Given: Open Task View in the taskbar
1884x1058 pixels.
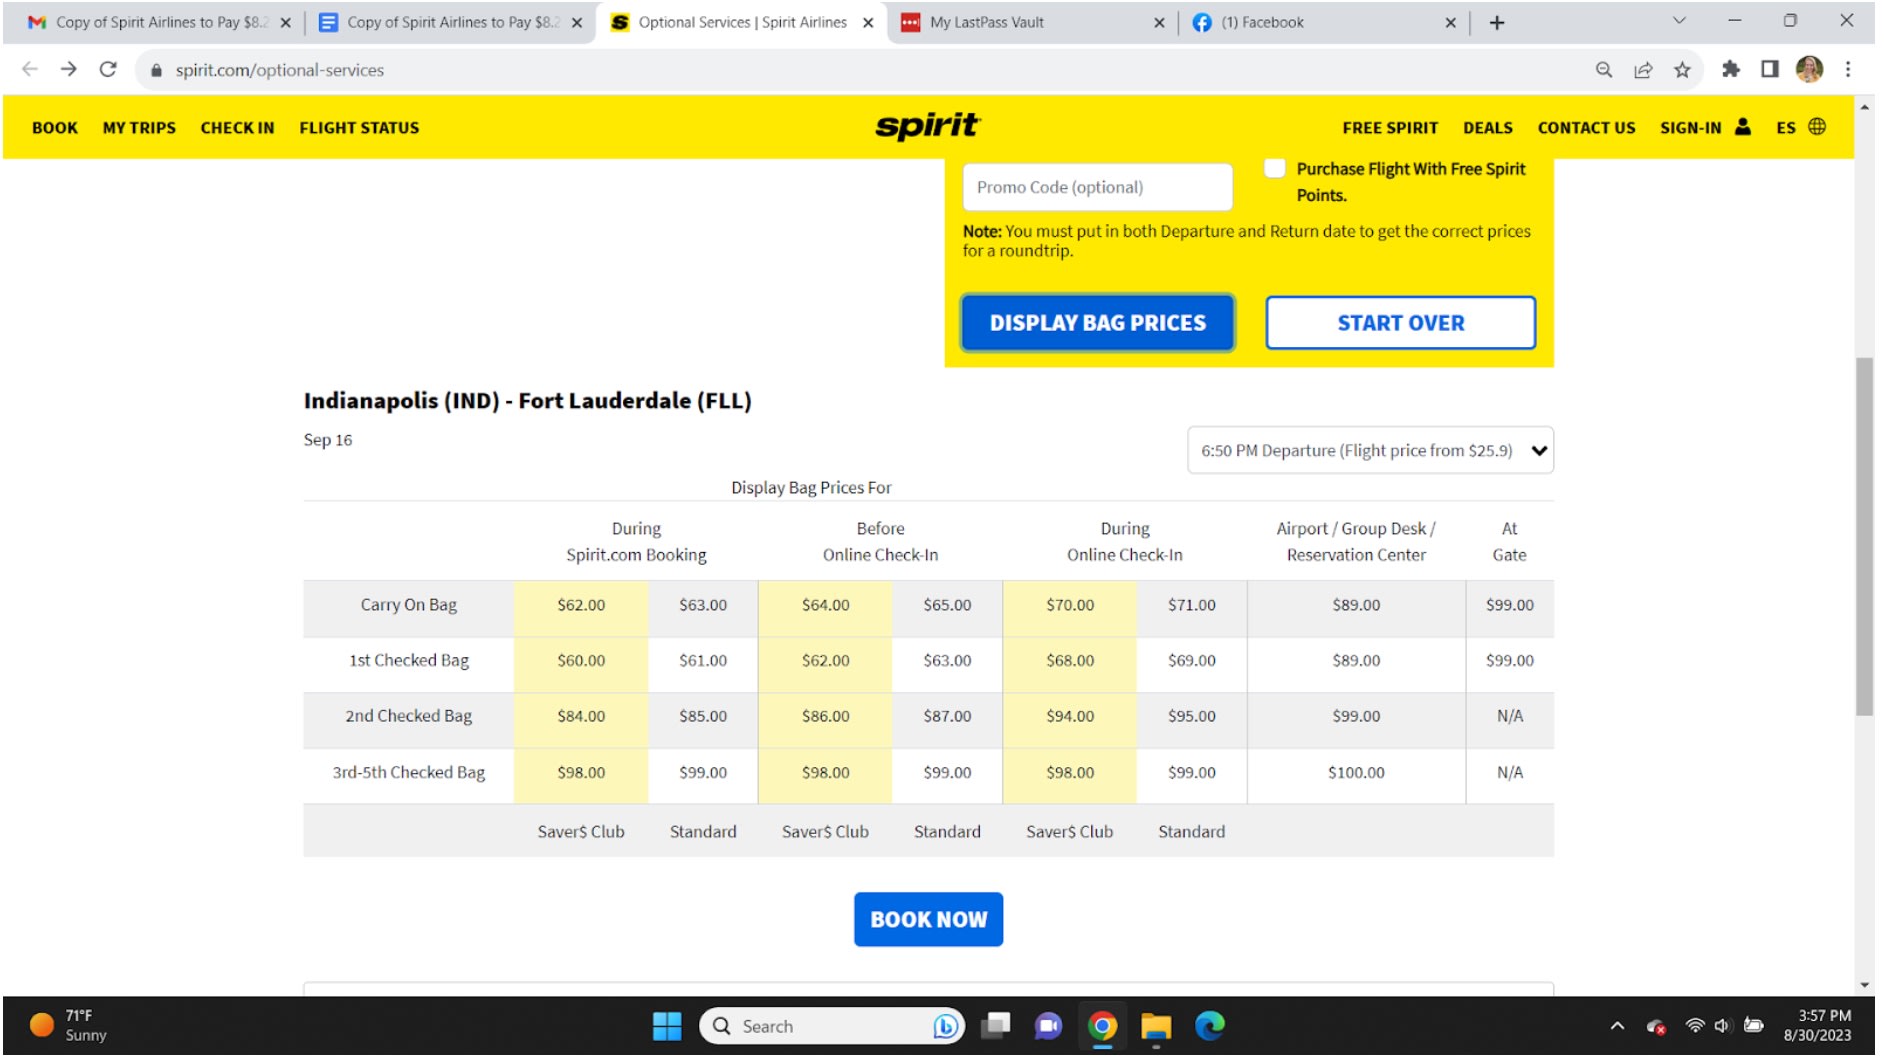Looking at the screenshot, I should 996,1027.
